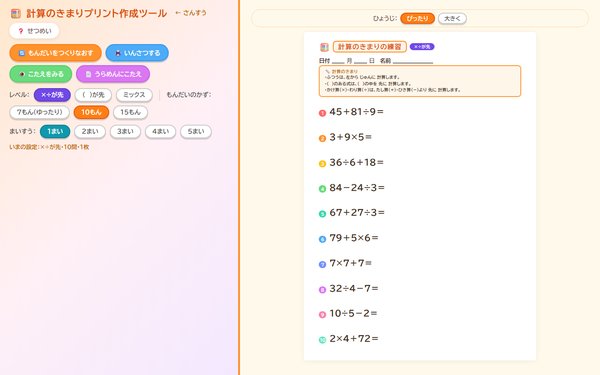Screen dimensions: 600x375
Task: Click problem 67+27÷3=
Action: [x=357, y=212]
